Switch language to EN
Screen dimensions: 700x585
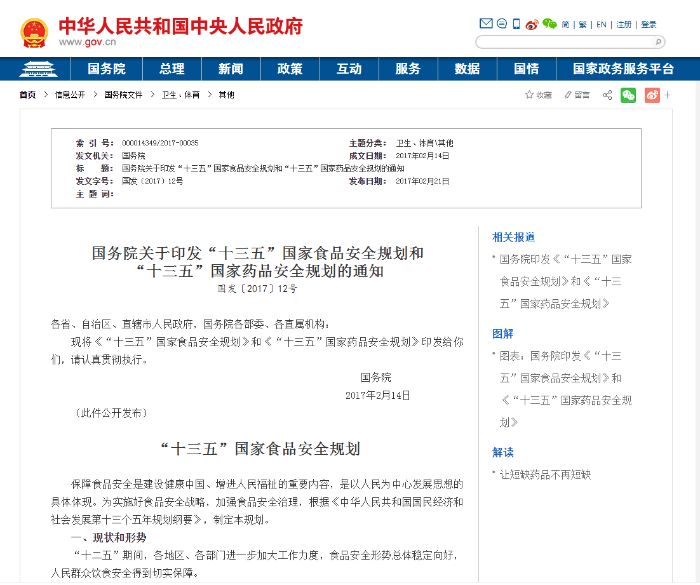602,24
